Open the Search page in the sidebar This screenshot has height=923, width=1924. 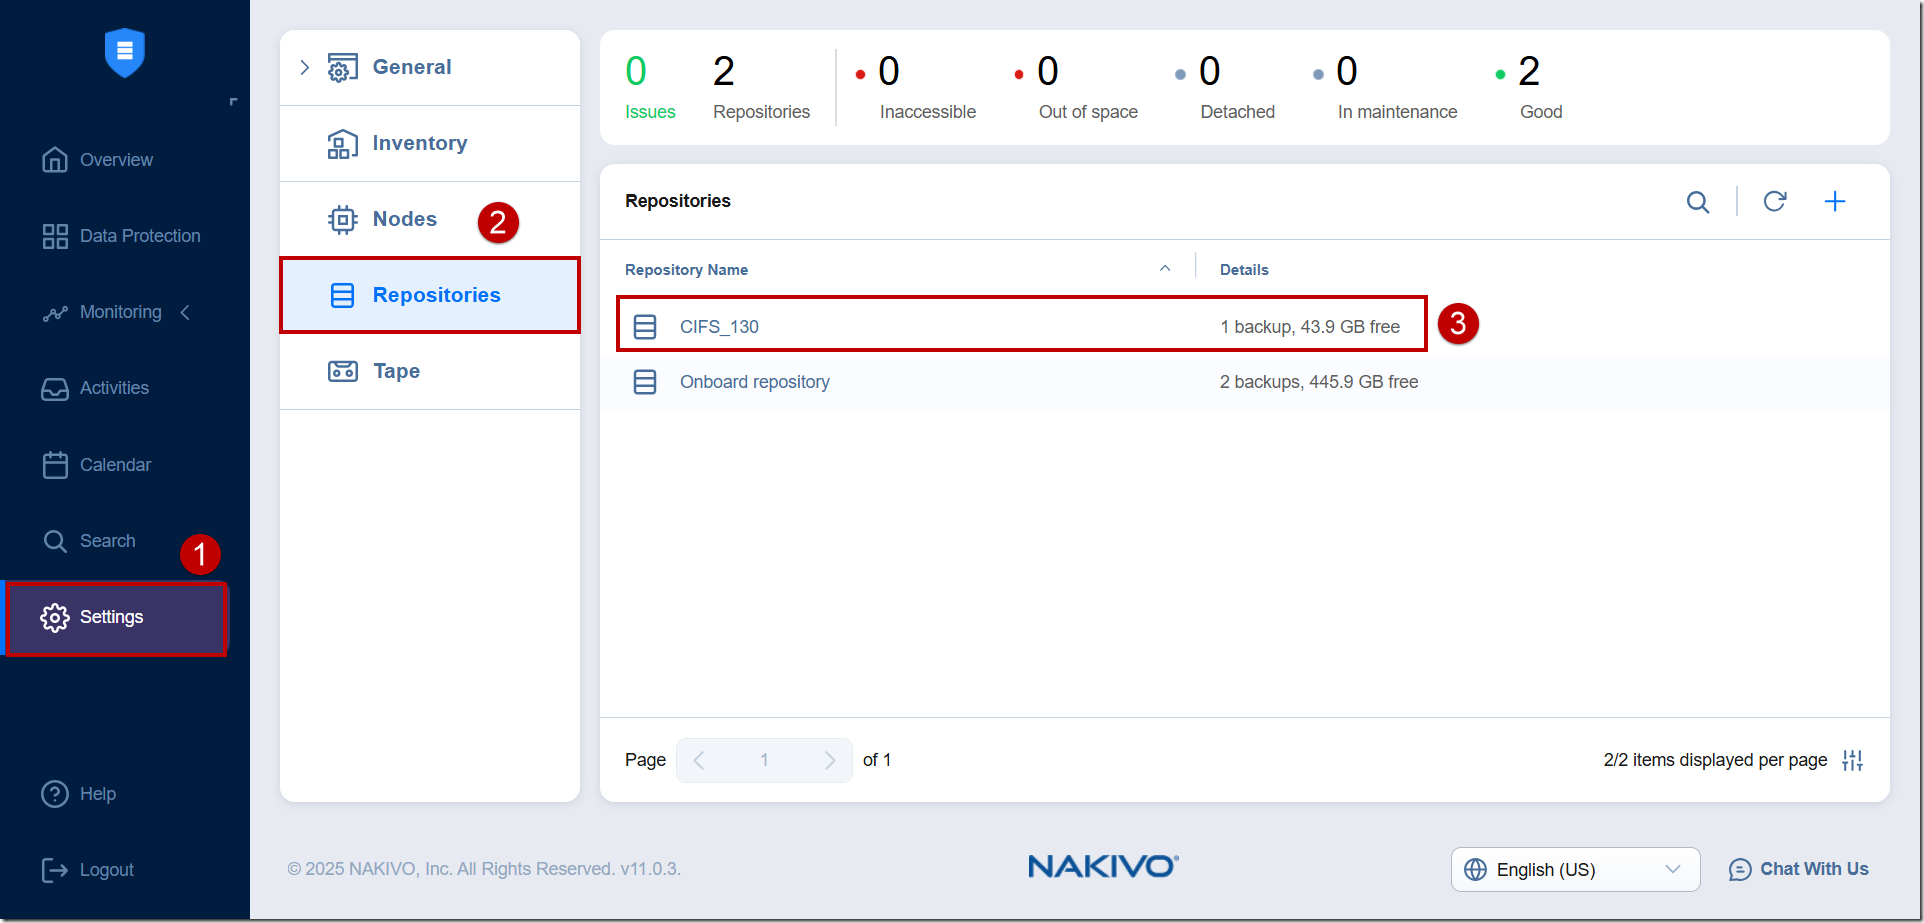click(107, 541)
